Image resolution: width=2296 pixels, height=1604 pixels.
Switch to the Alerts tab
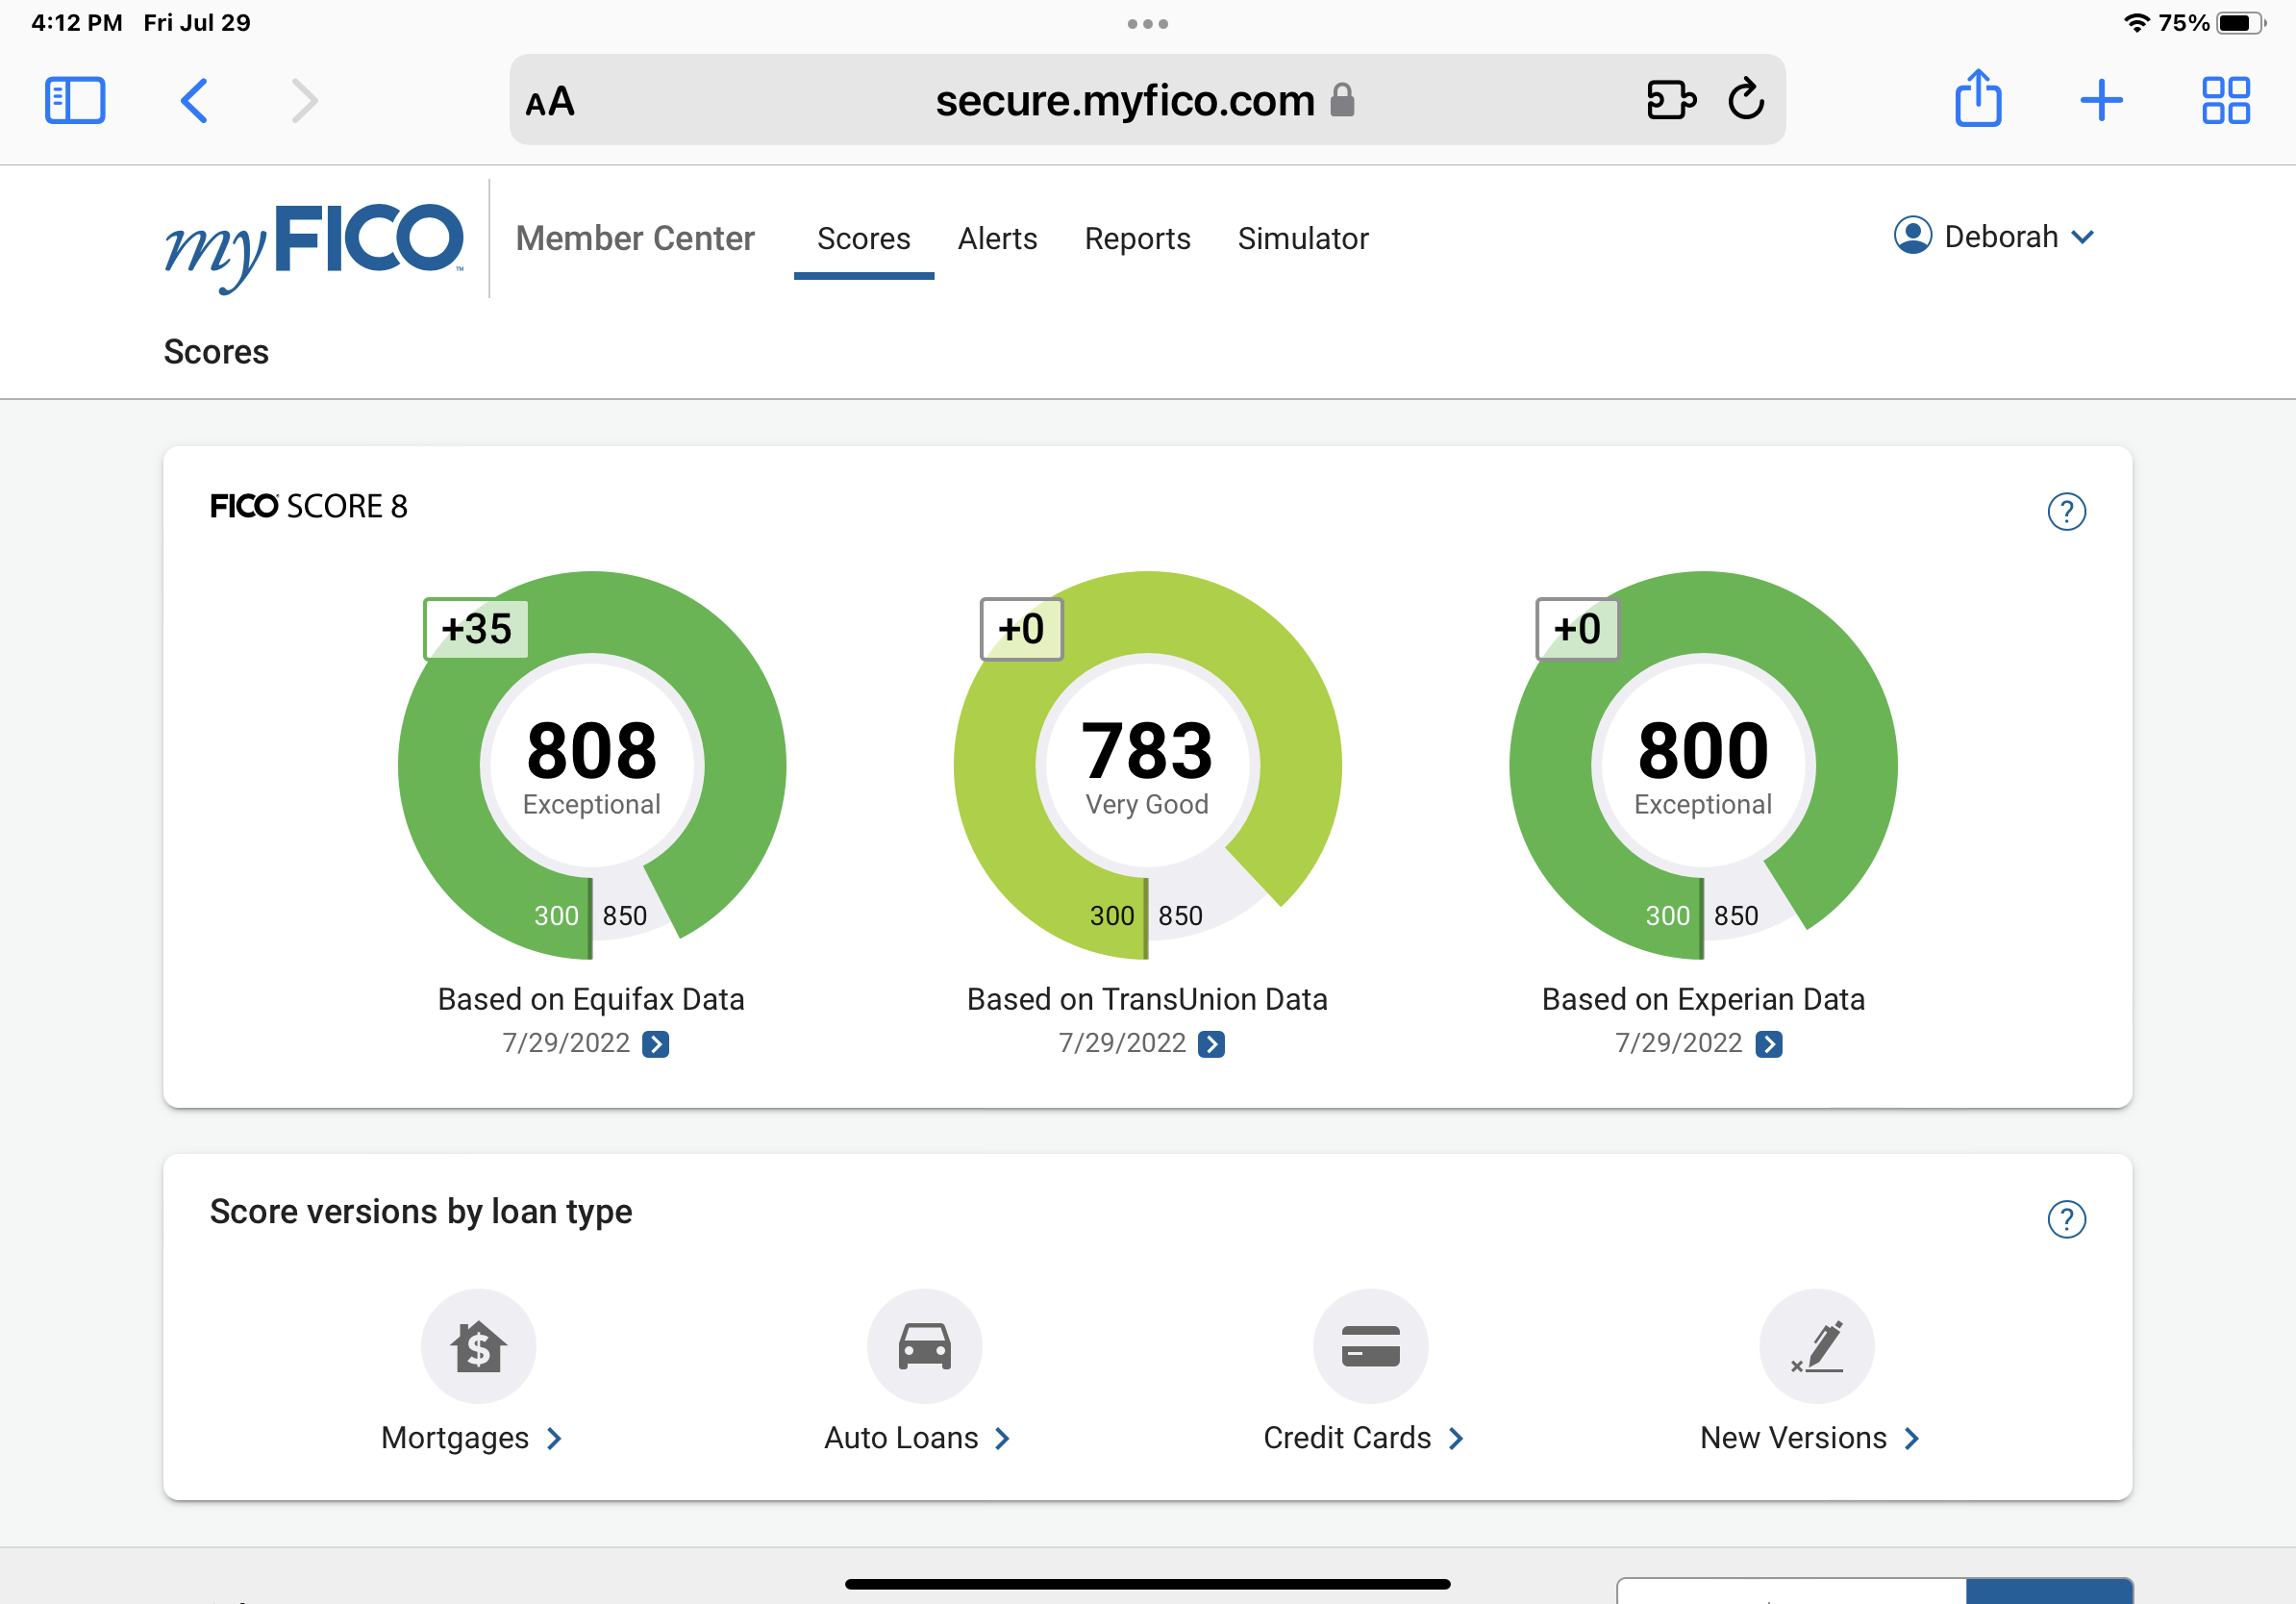[997, 239]
